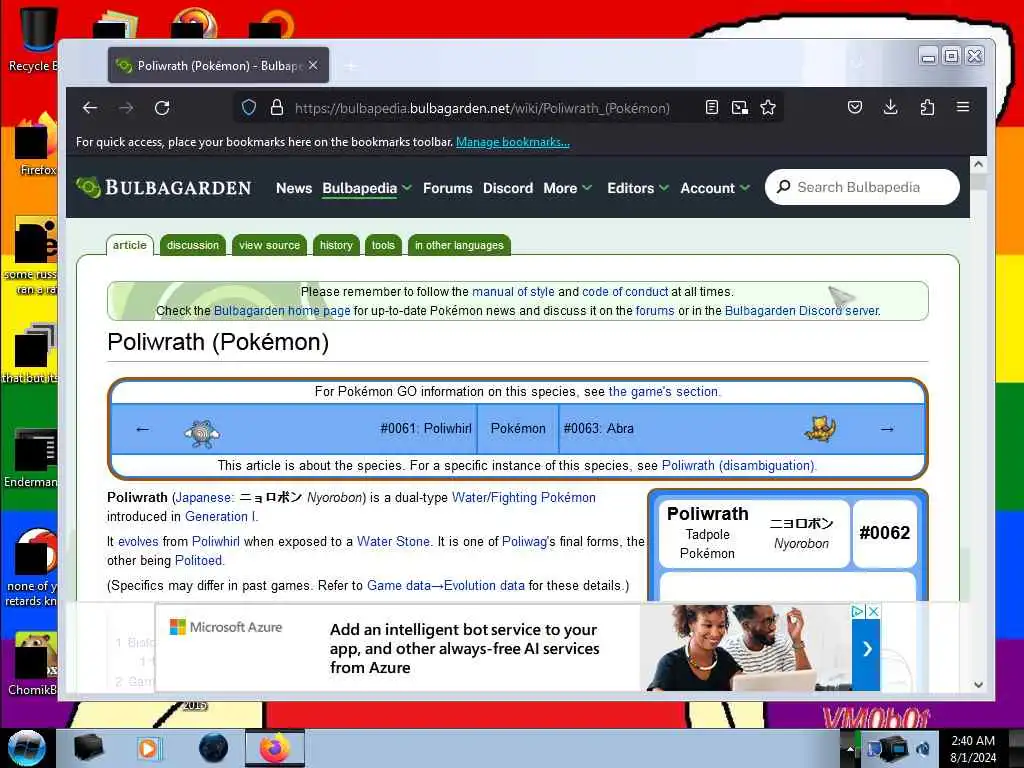
Task: Click the Bulbagarden logo
Action: pyautogui.click(x=163, y=188)
